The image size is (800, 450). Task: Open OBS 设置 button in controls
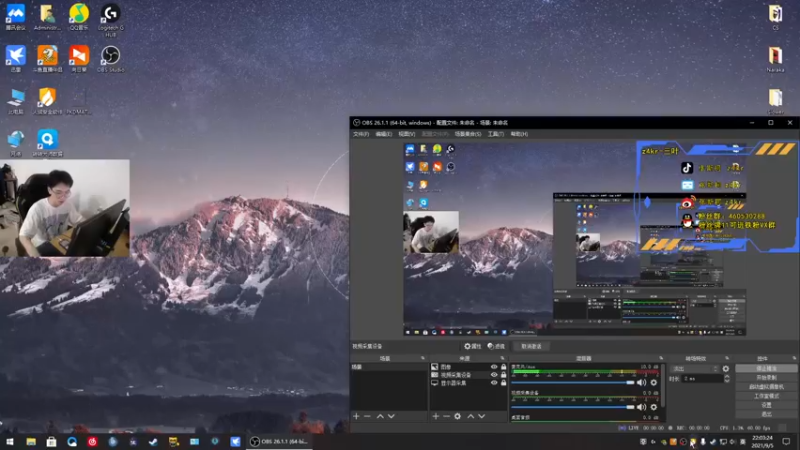pos(766,405)
